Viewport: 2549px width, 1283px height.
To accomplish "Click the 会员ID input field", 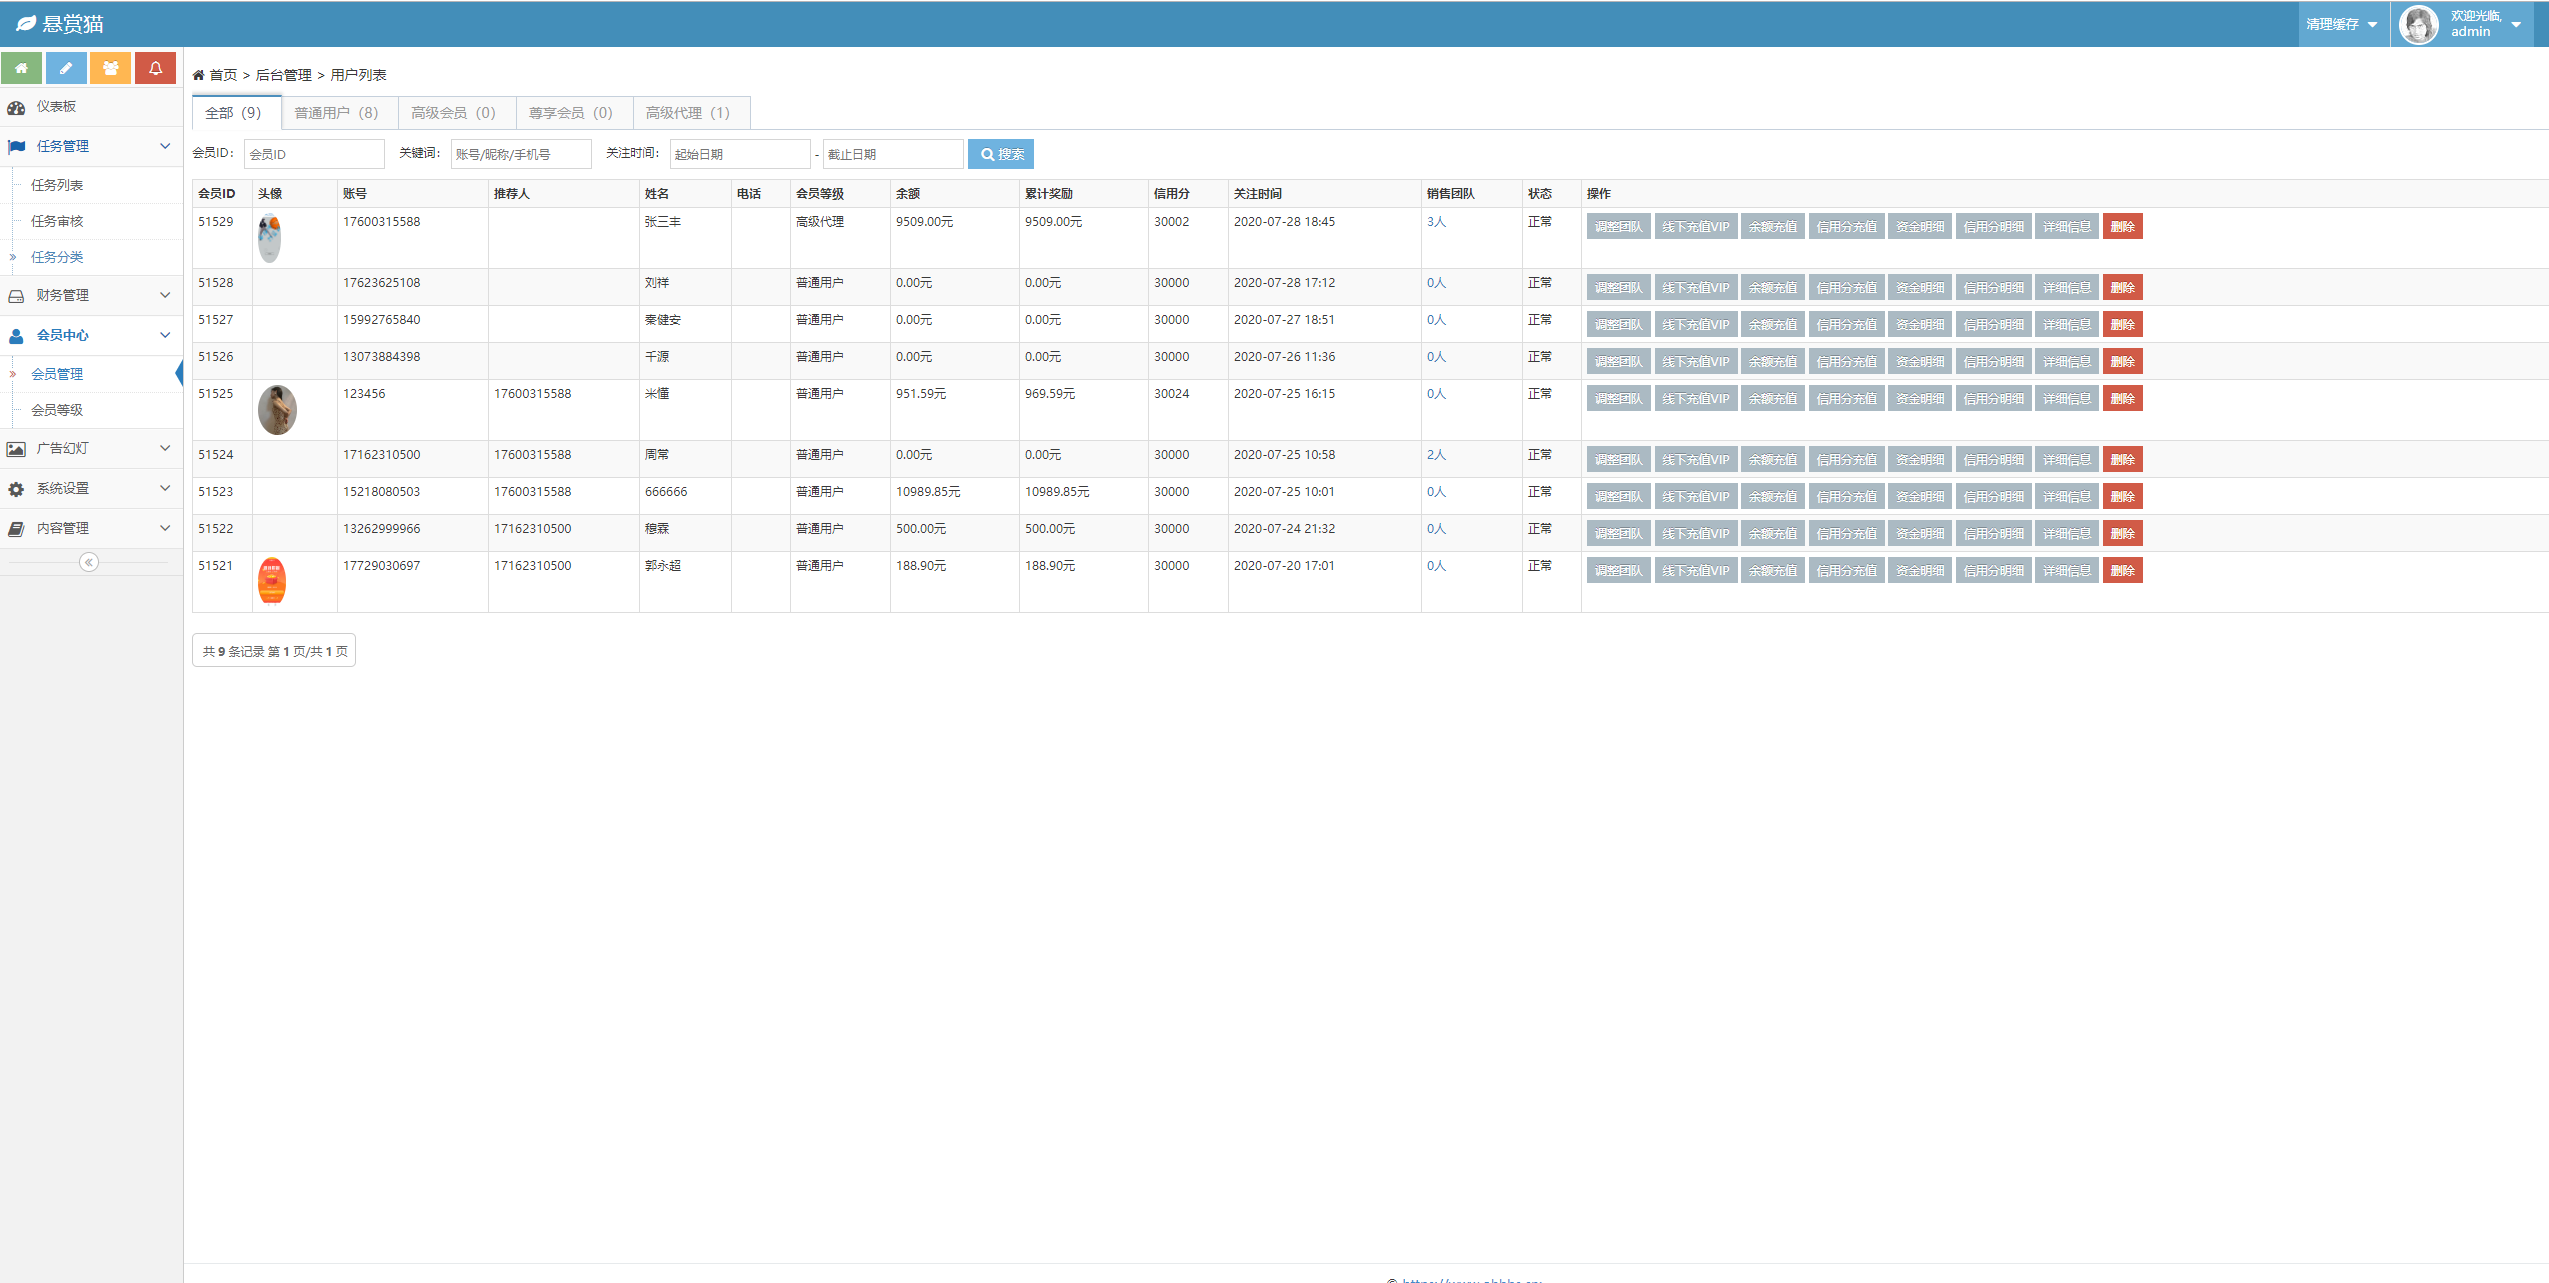I will tap(314, 154).
